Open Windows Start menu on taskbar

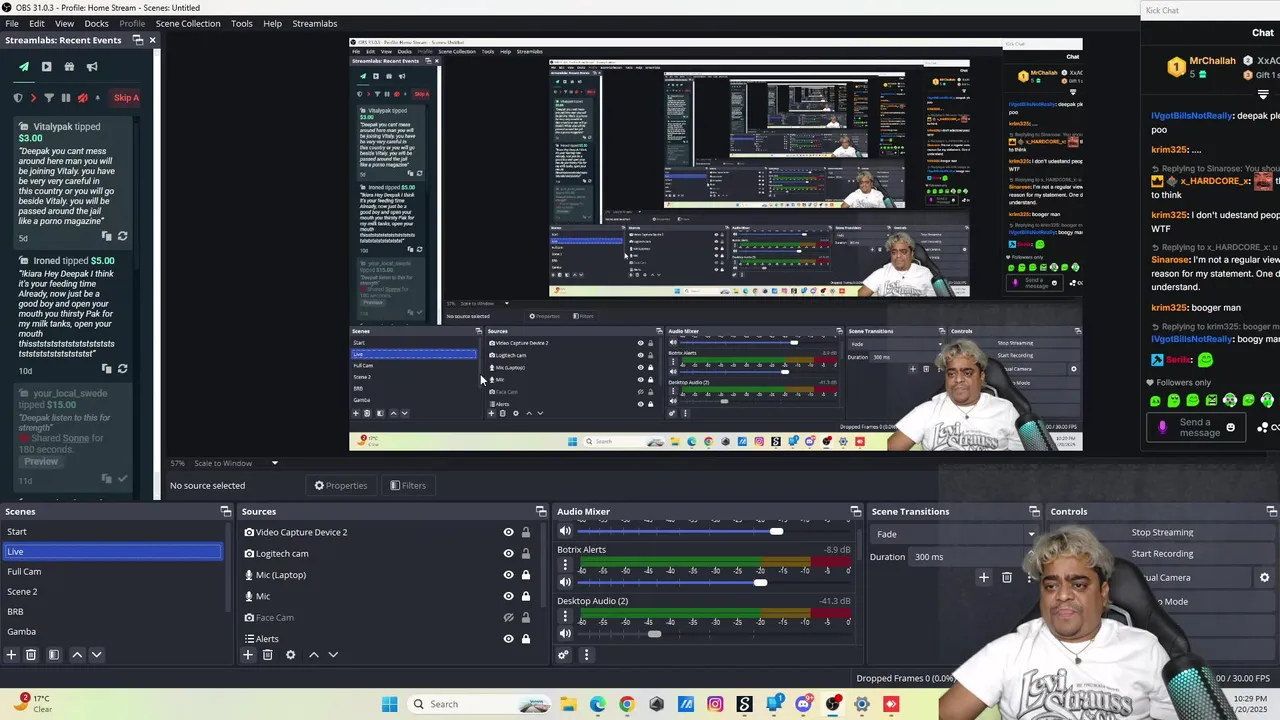[x=389, y=704]
